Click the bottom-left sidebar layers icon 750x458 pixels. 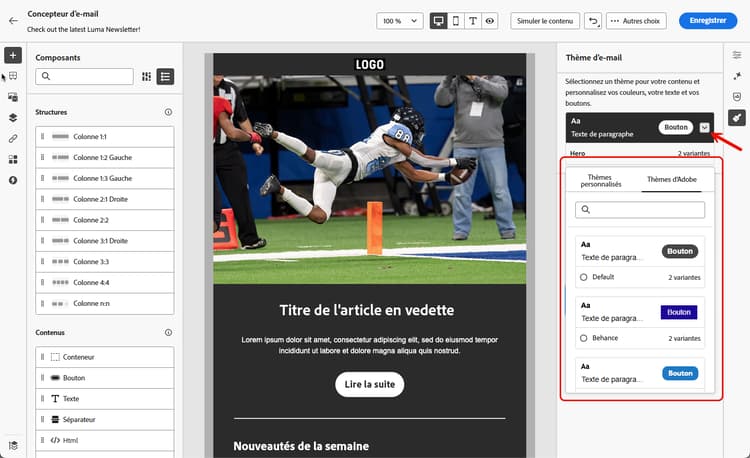(13, 446)
